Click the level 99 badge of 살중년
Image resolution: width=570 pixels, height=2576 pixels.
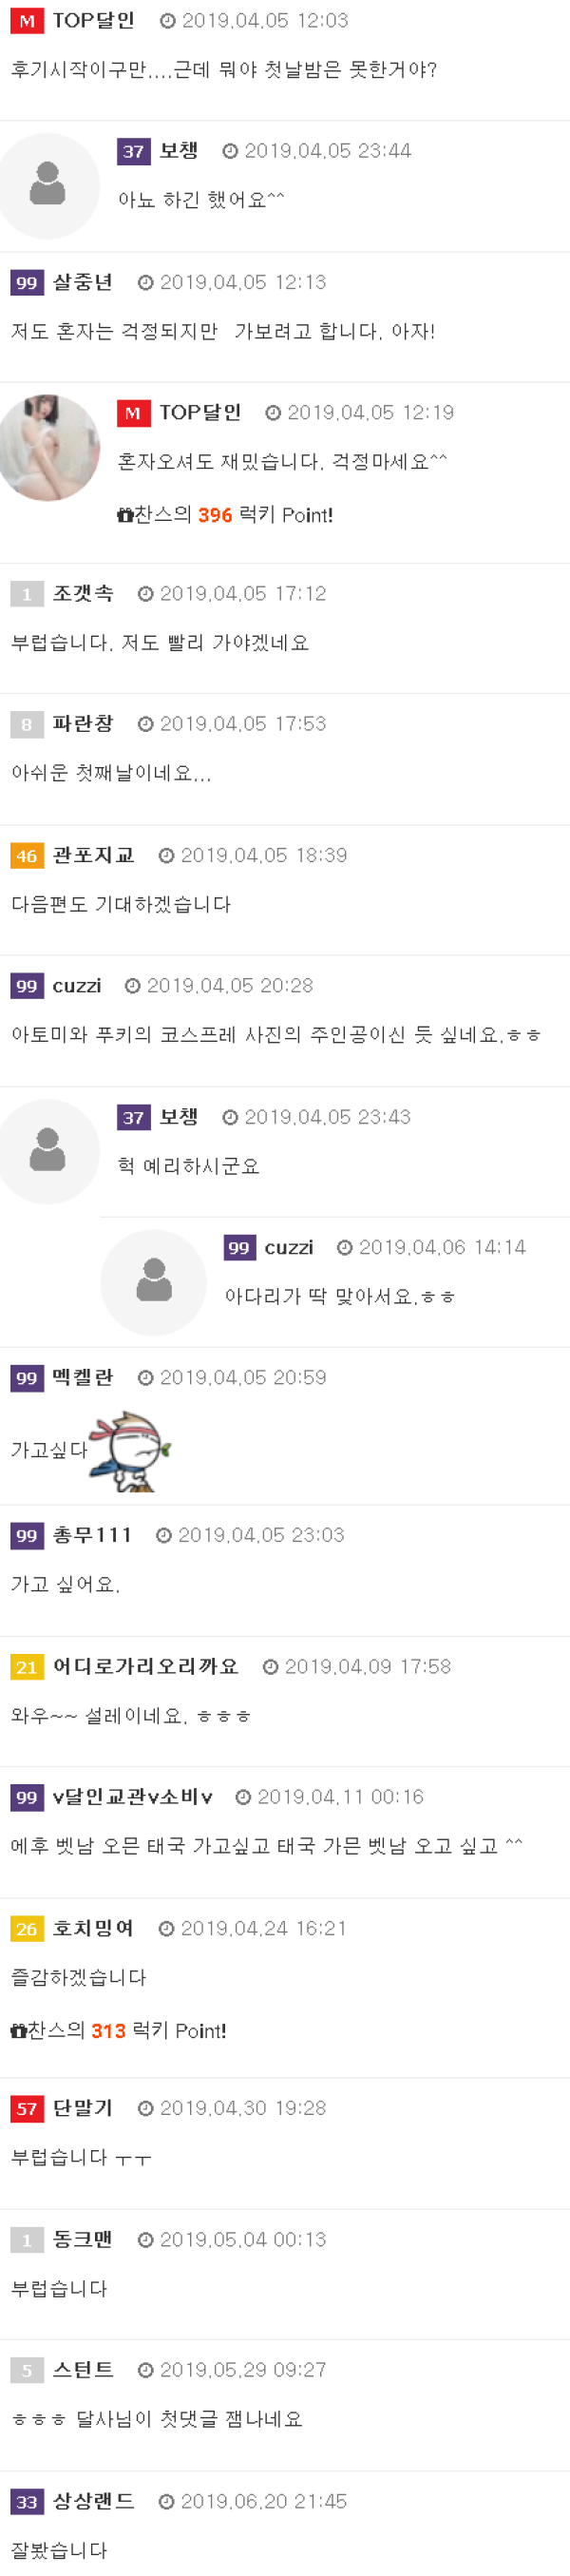(27, 283)
